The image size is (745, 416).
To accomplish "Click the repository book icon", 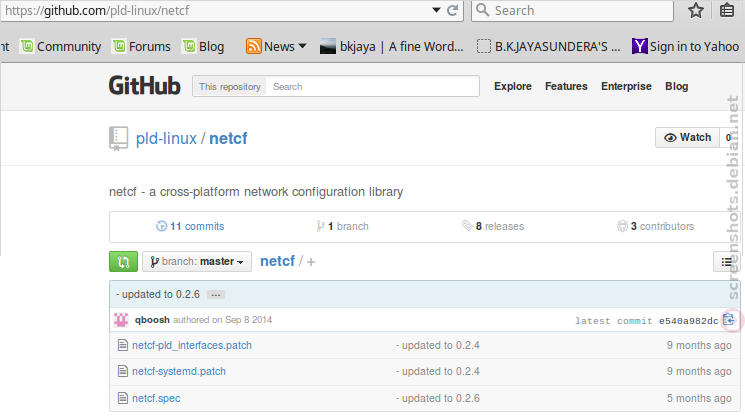I will click(118, 139).
